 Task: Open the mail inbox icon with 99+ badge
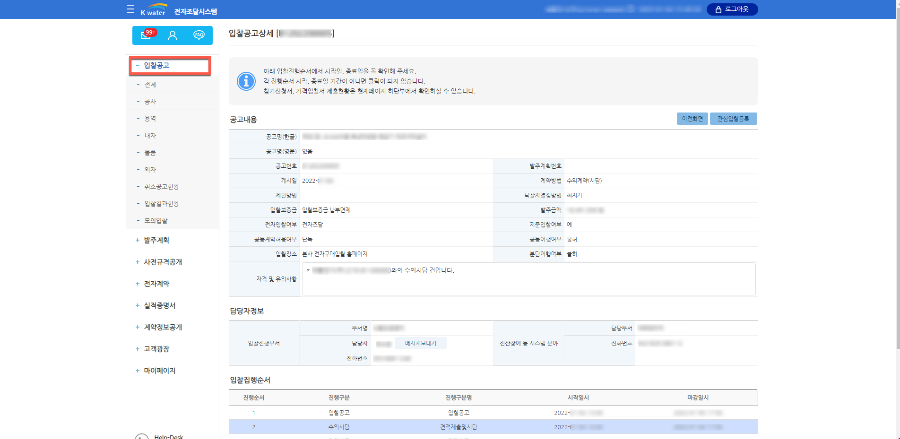(x=147, y=35)
